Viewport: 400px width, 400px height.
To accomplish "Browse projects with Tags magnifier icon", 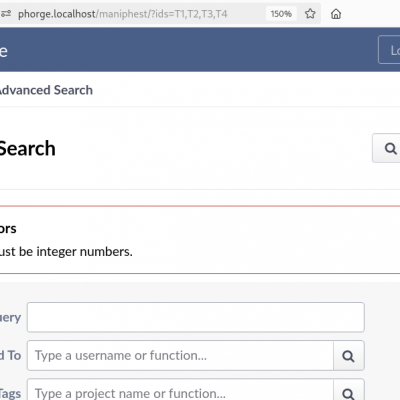I will [348, 391].
